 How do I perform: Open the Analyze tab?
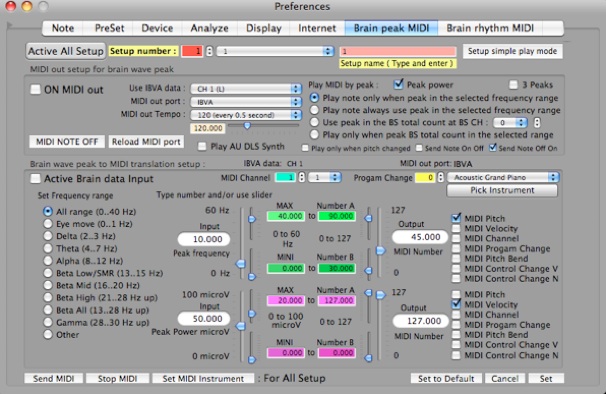coord(209,28)
